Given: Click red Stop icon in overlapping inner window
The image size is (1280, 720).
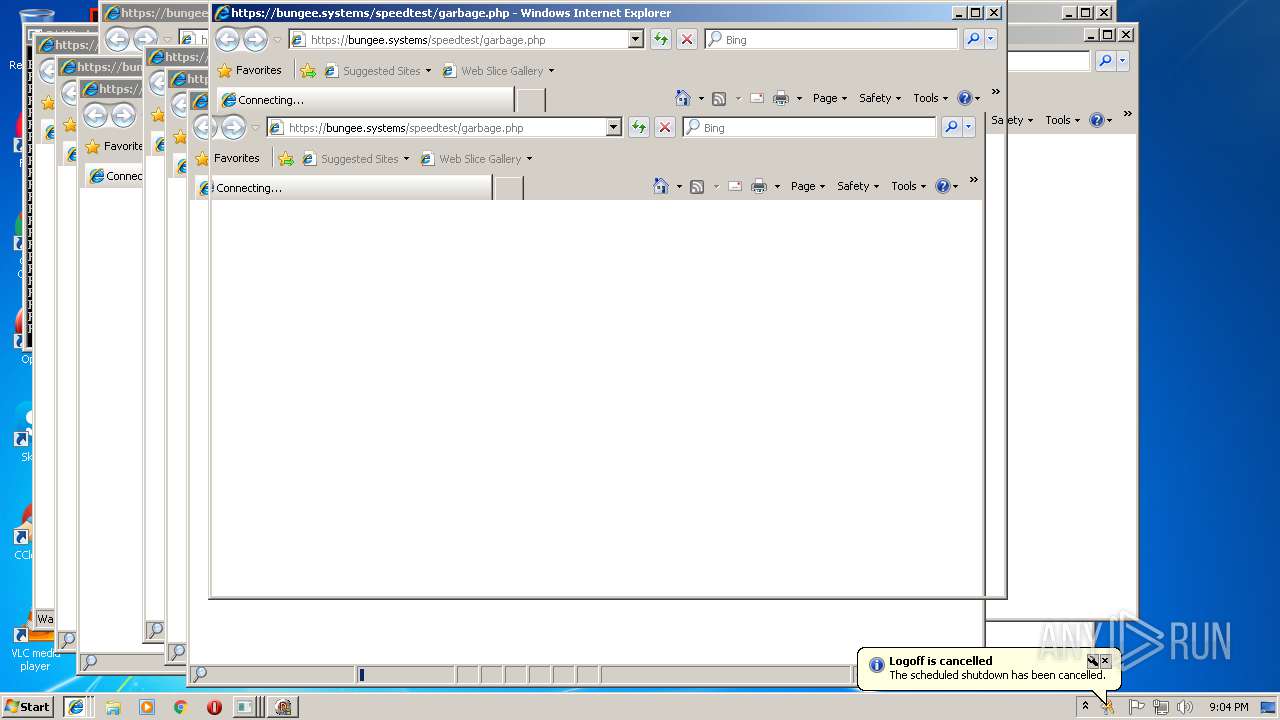Looking at the screenshot, I should [665, 128].
